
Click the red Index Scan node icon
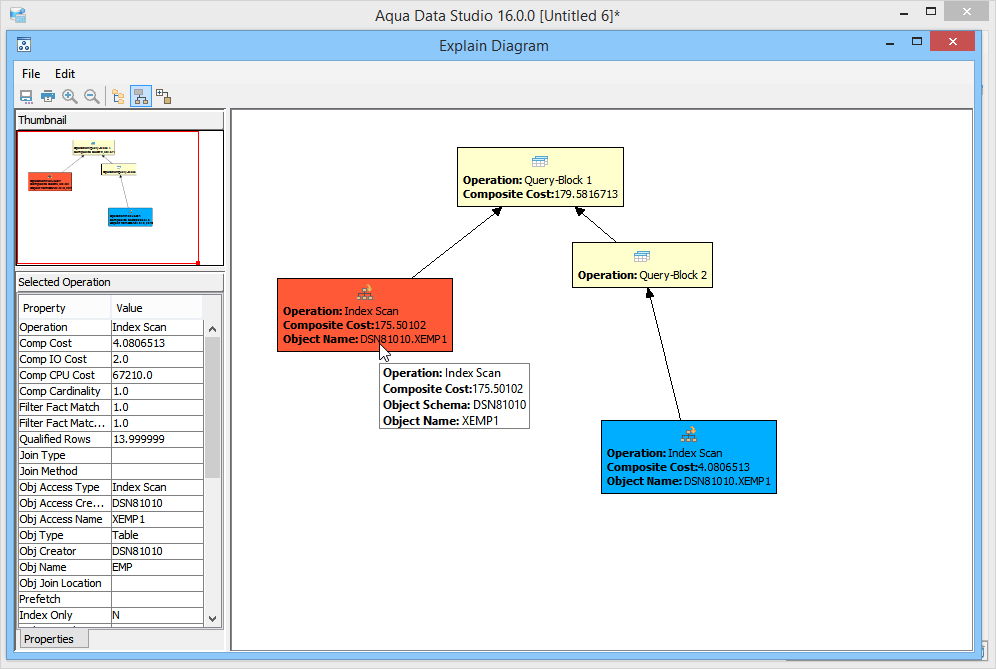tap(365, 292)
